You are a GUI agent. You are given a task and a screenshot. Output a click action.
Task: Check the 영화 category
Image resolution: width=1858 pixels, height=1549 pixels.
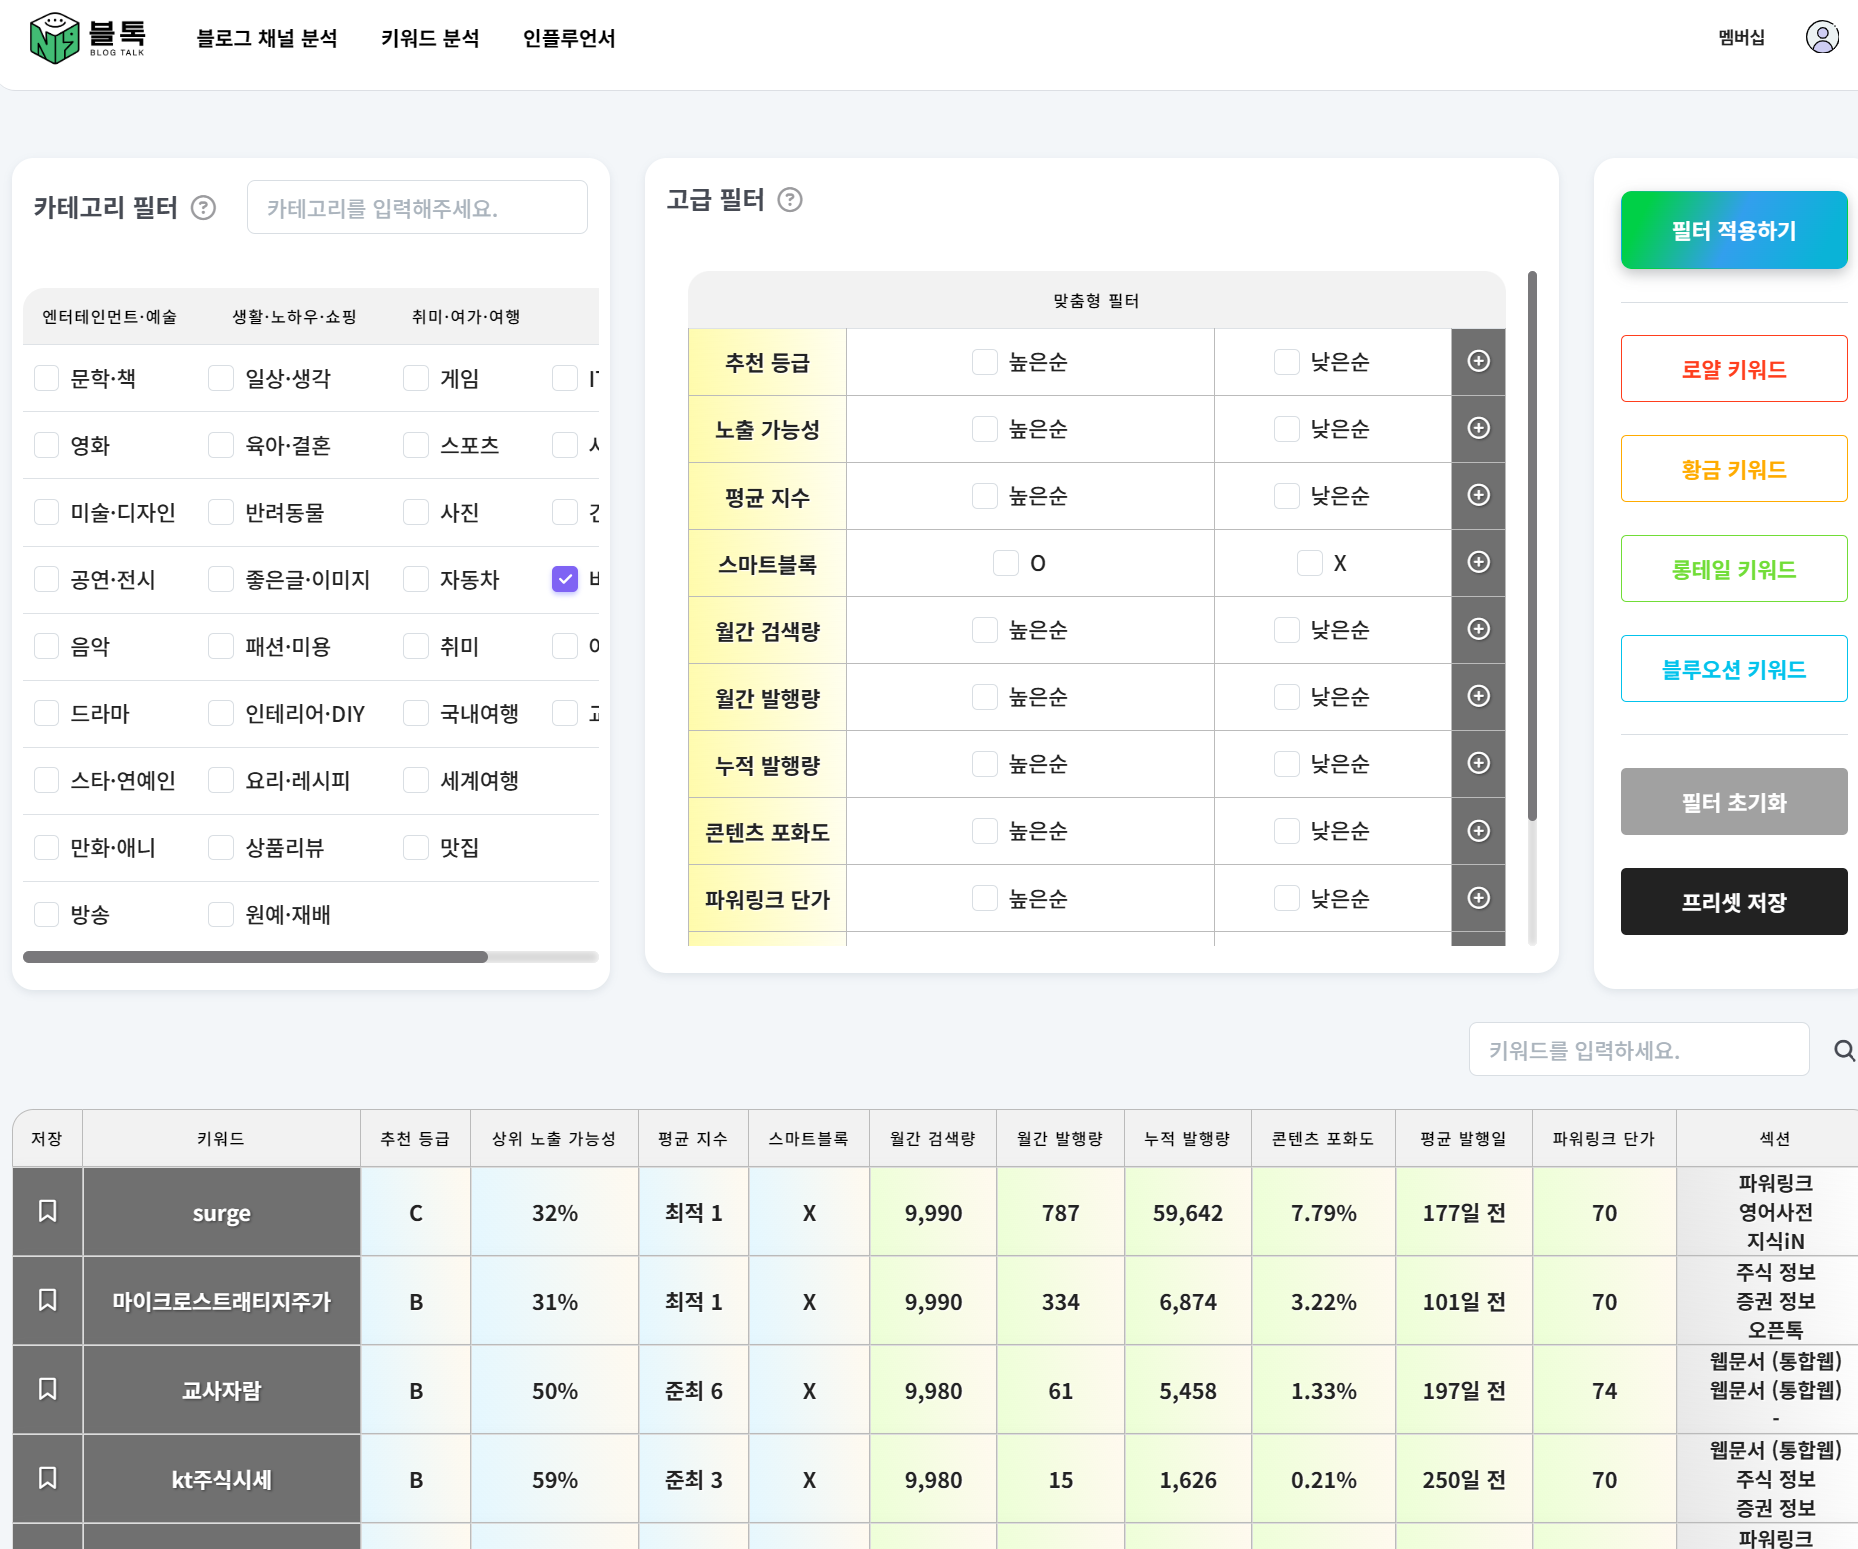click(x=47, y=445)
